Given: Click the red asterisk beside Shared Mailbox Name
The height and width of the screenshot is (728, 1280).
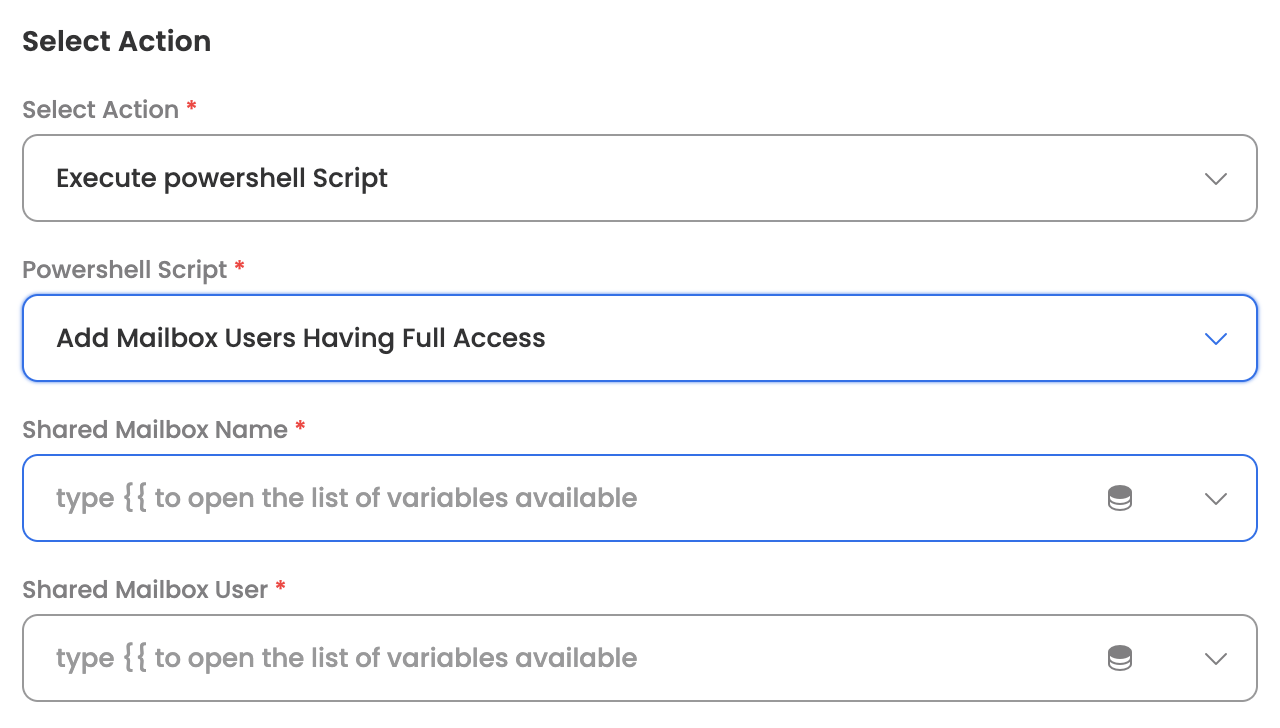Looking at the screenshot, I should pos(300,427).
